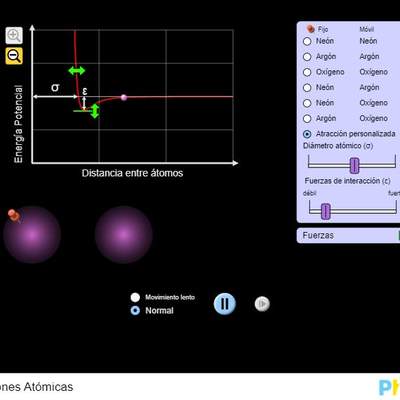Click the σ symbol on the graph

tap(55, 88)
